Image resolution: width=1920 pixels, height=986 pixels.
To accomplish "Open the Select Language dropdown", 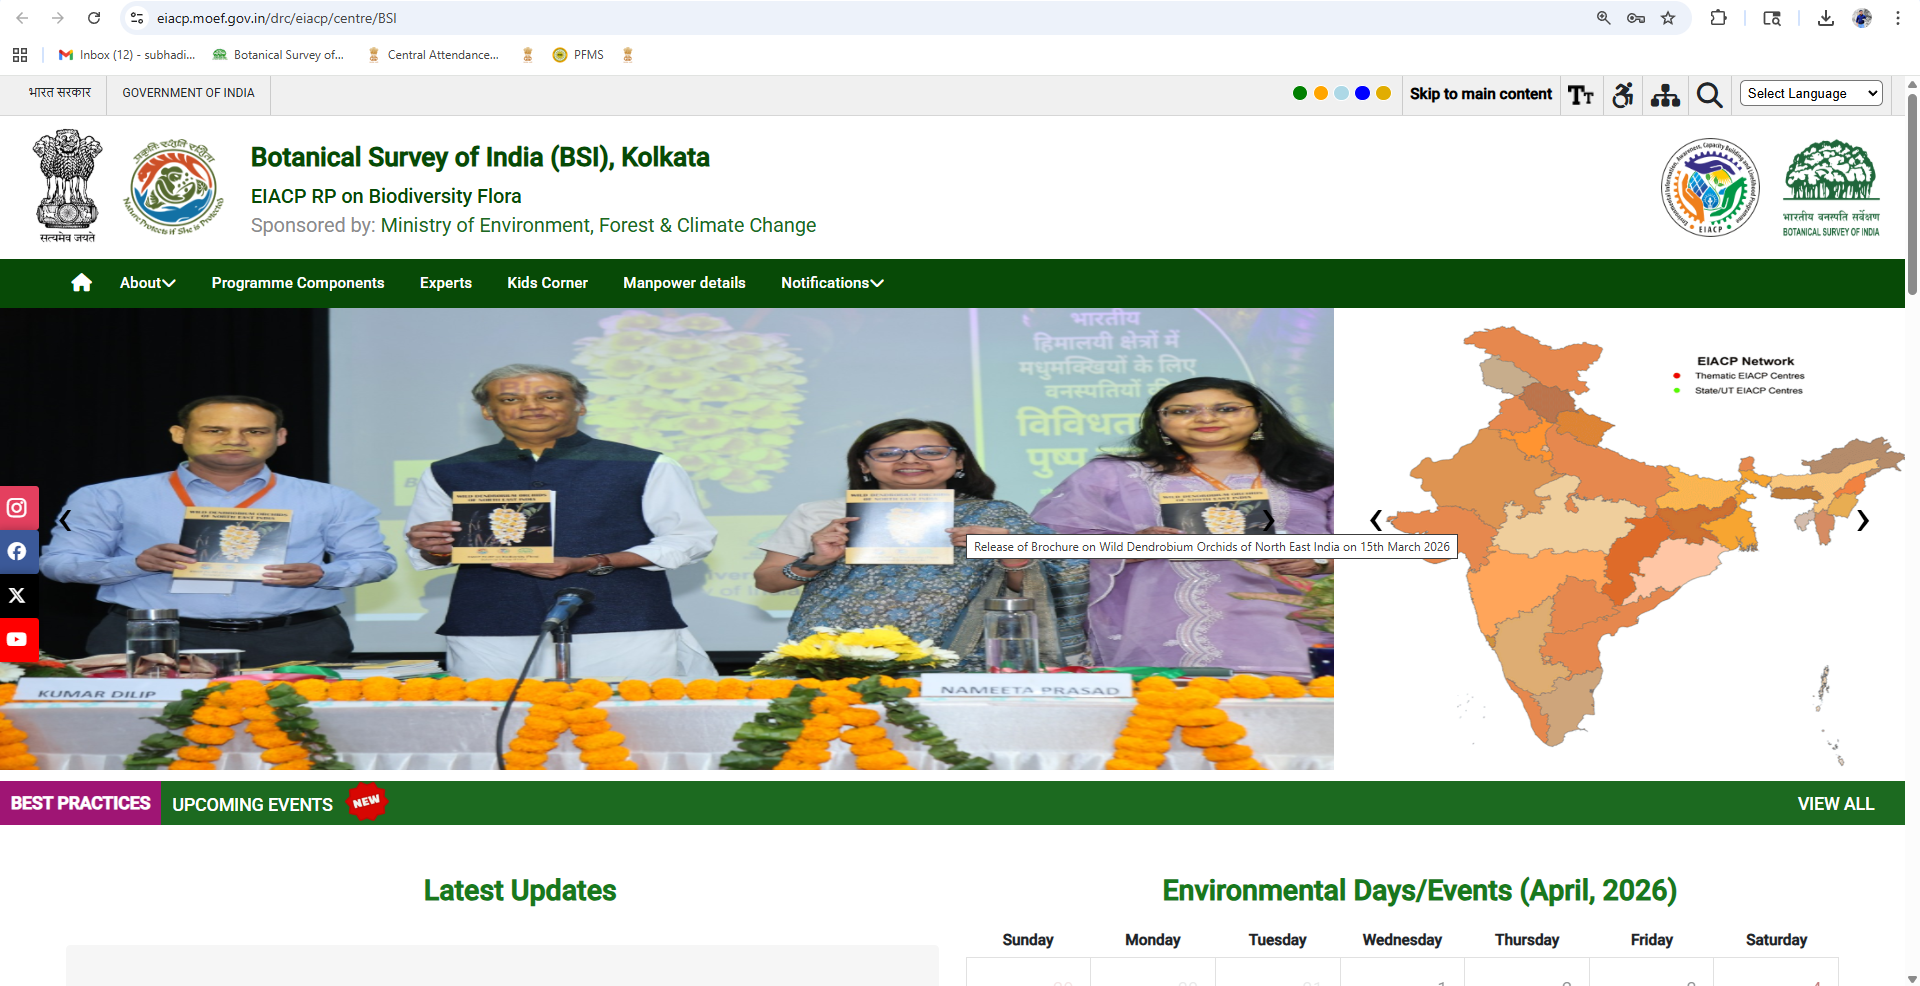I will pyautogui.click(x=1811, y=93).
